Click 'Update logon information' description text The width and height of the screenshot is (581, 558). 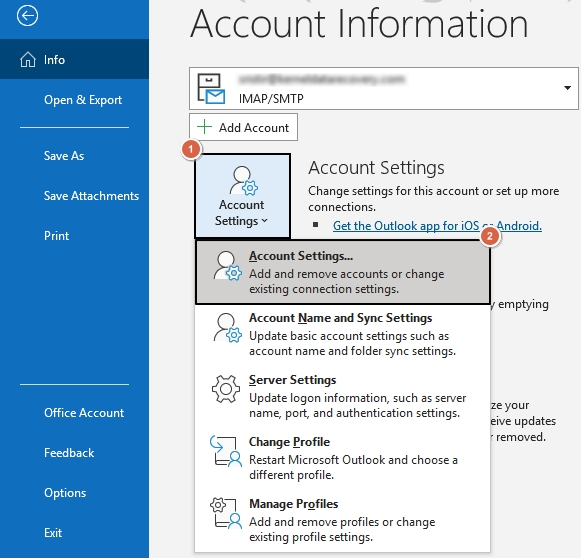[x=357, y=405]
